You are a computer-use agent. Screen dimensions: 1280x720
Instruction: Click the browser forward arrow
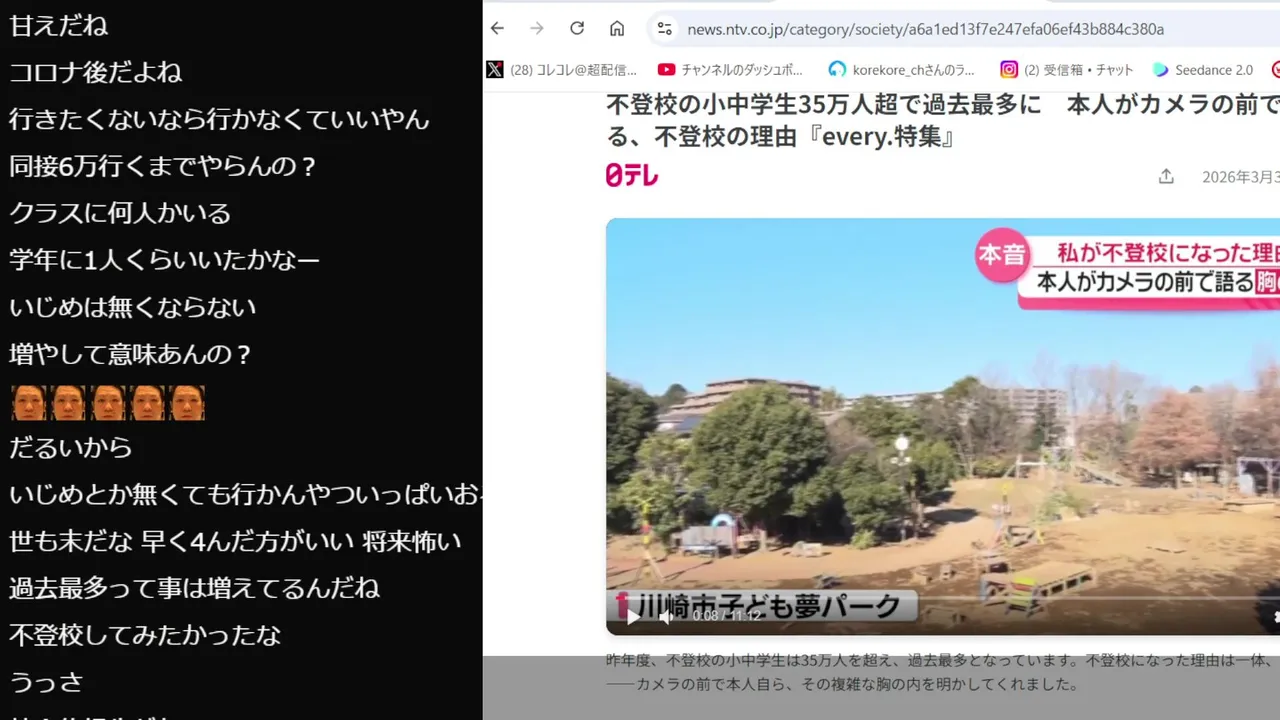coord(537,29)
